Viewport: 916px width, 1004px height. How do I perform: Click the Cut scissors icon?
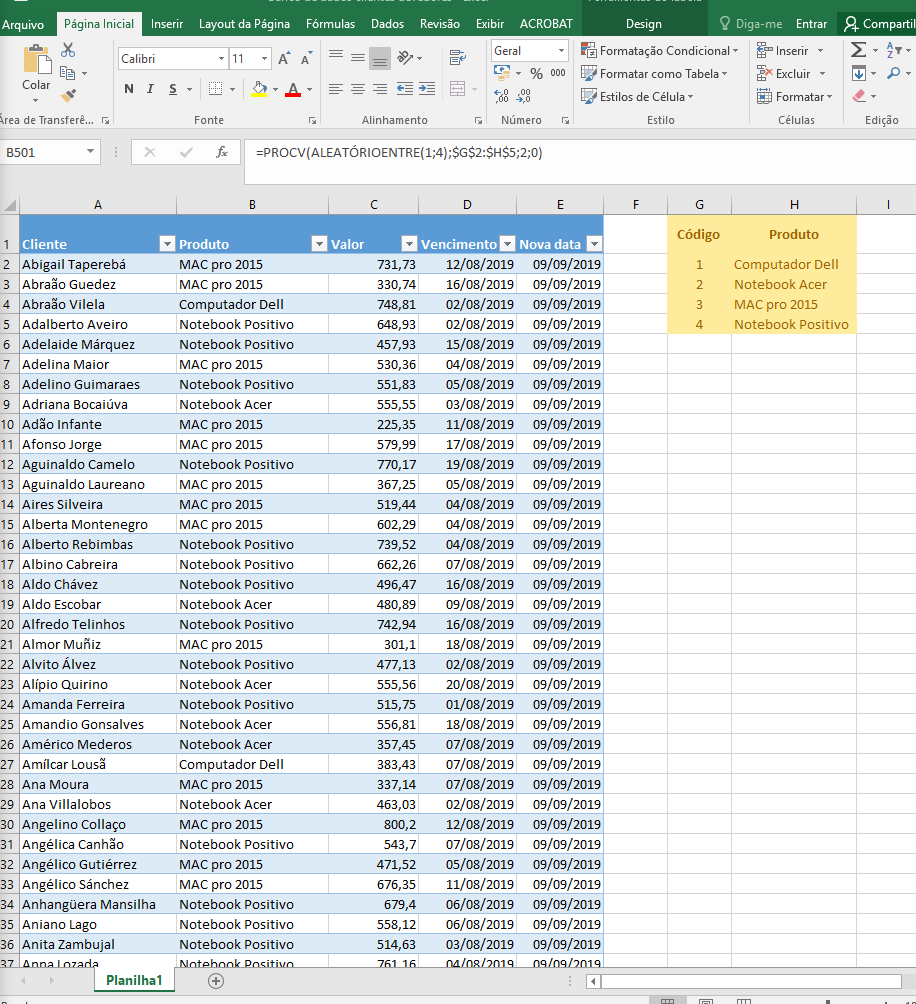click(x=68, y=50)
